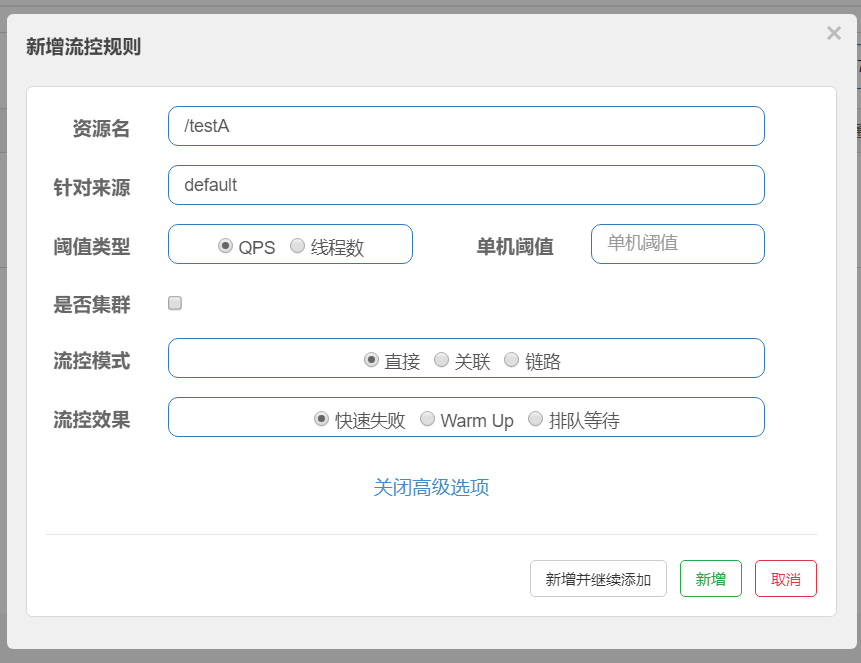Image resolution: width=861 pixels, height=663 pixels.
Task: Choose the Warm Up flow effect
Action: (x=425, y=419)
